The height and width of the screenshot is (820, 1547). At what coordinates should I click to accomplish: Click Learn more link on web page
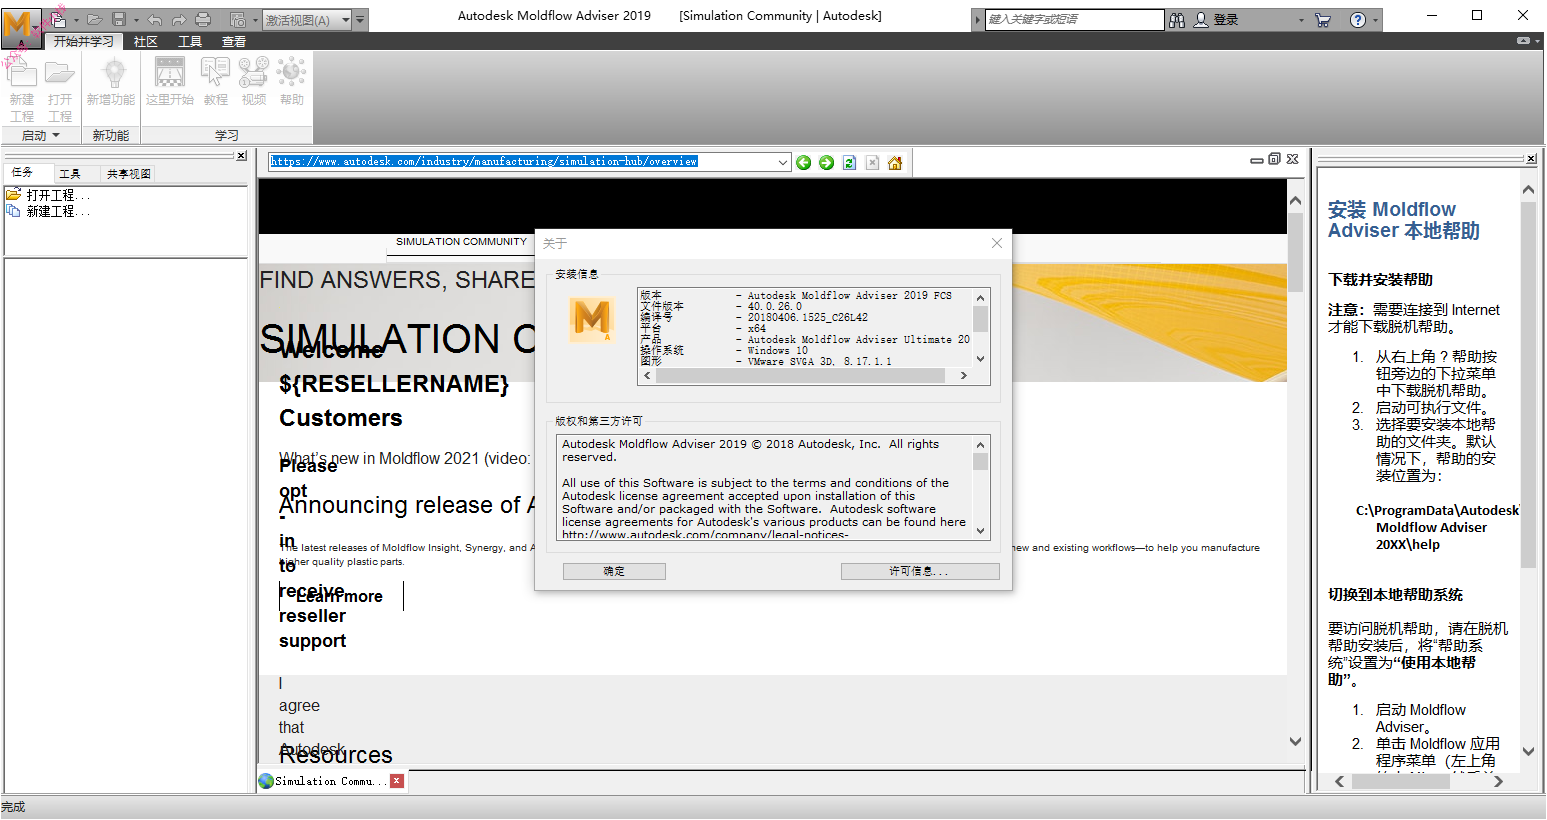[x=340, y=596]
